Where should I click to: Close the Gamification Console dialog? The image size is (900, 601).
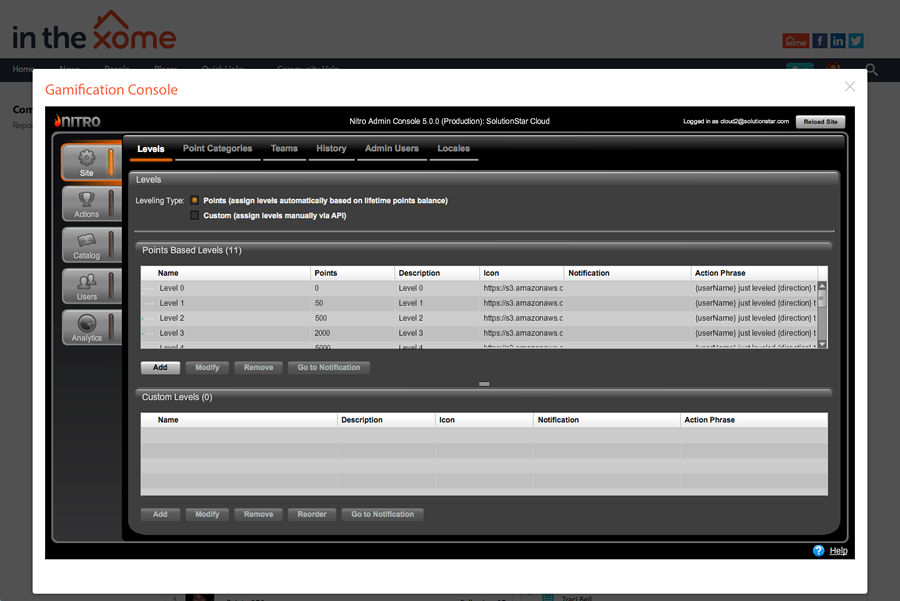850,86
